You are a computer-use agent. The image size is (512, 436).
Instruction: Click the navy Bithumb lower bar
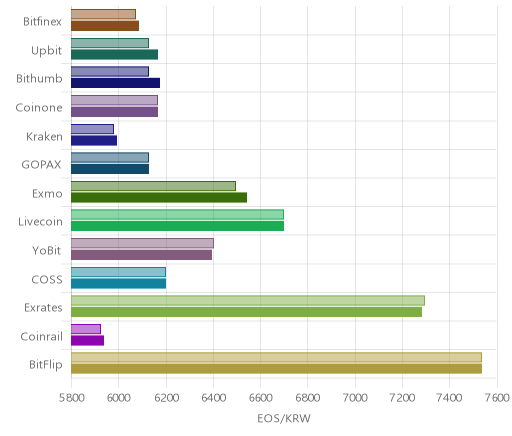coord(115,83)
